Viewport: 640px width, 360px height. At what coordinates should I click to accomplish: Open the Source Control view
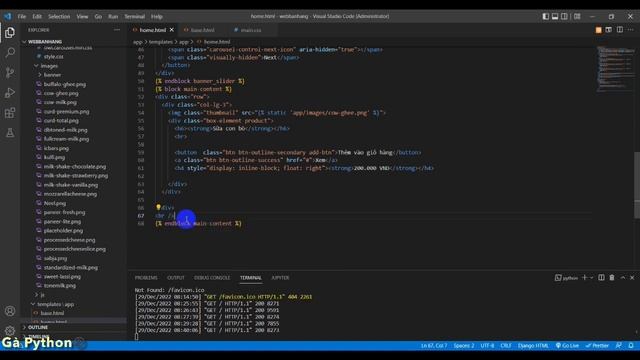click(x=10, y=73)
